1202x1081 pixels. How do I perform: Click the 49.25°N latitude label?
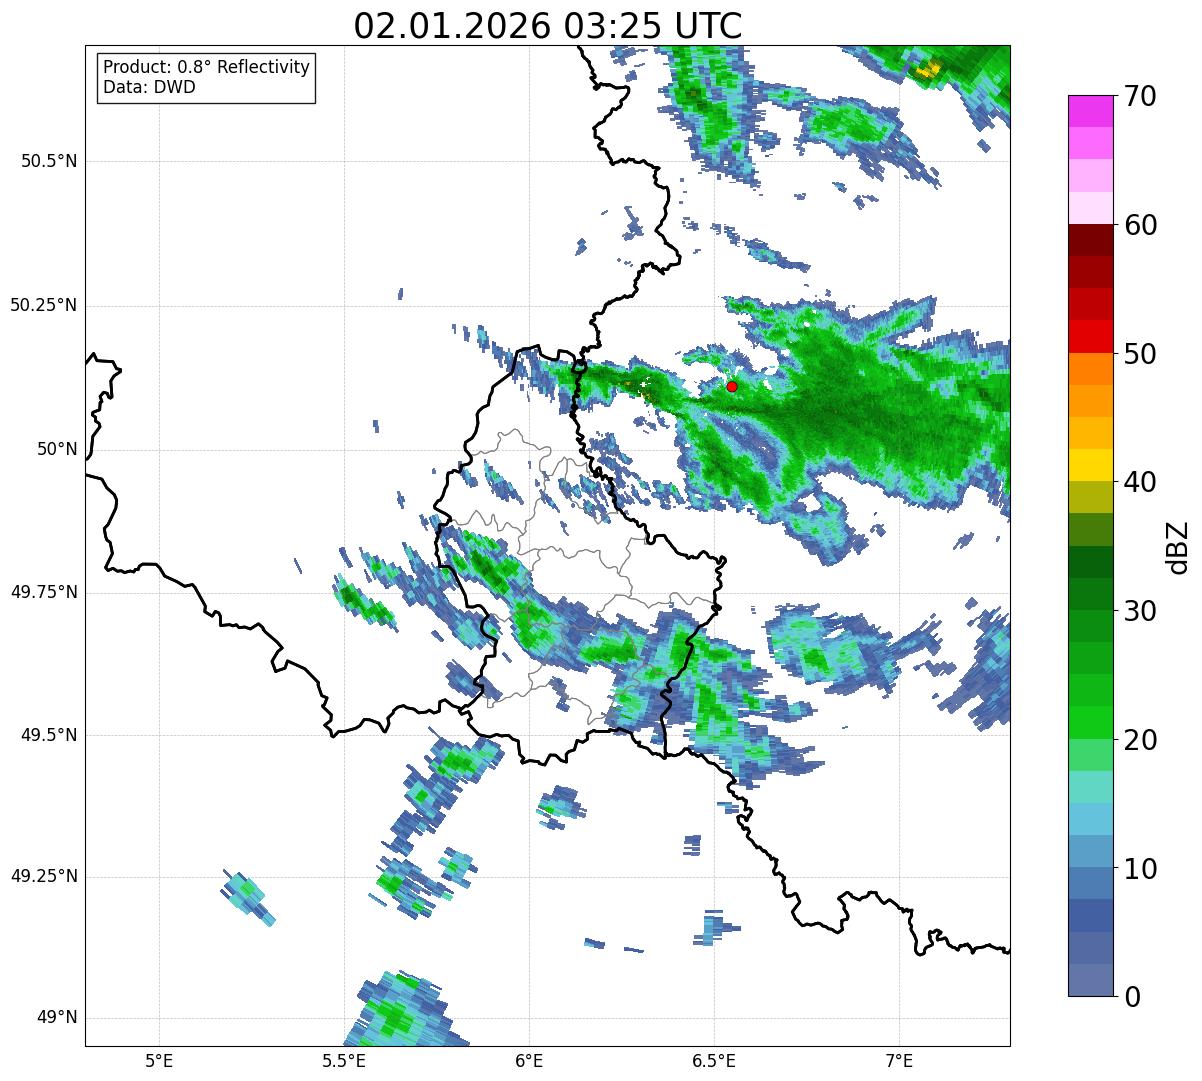pos(44,877)
